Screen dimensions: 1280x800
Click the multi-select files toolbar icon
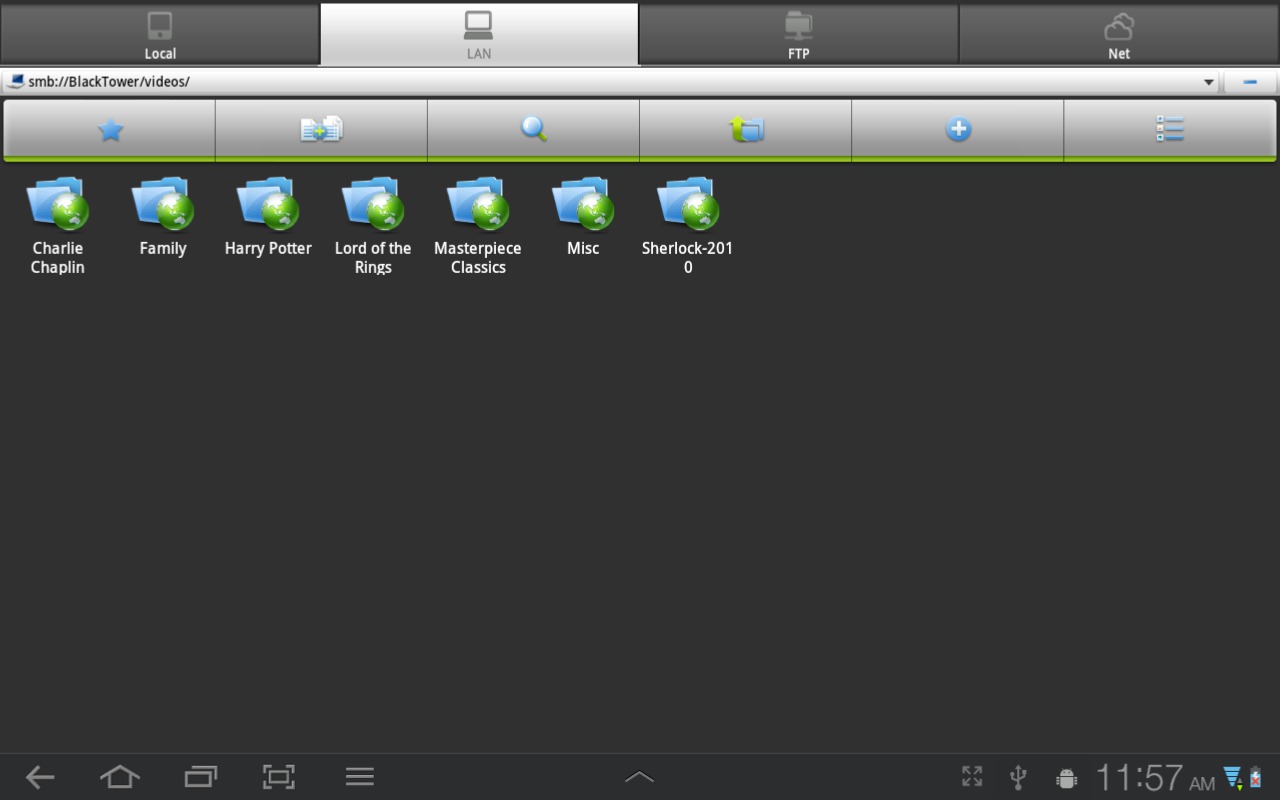321,129
